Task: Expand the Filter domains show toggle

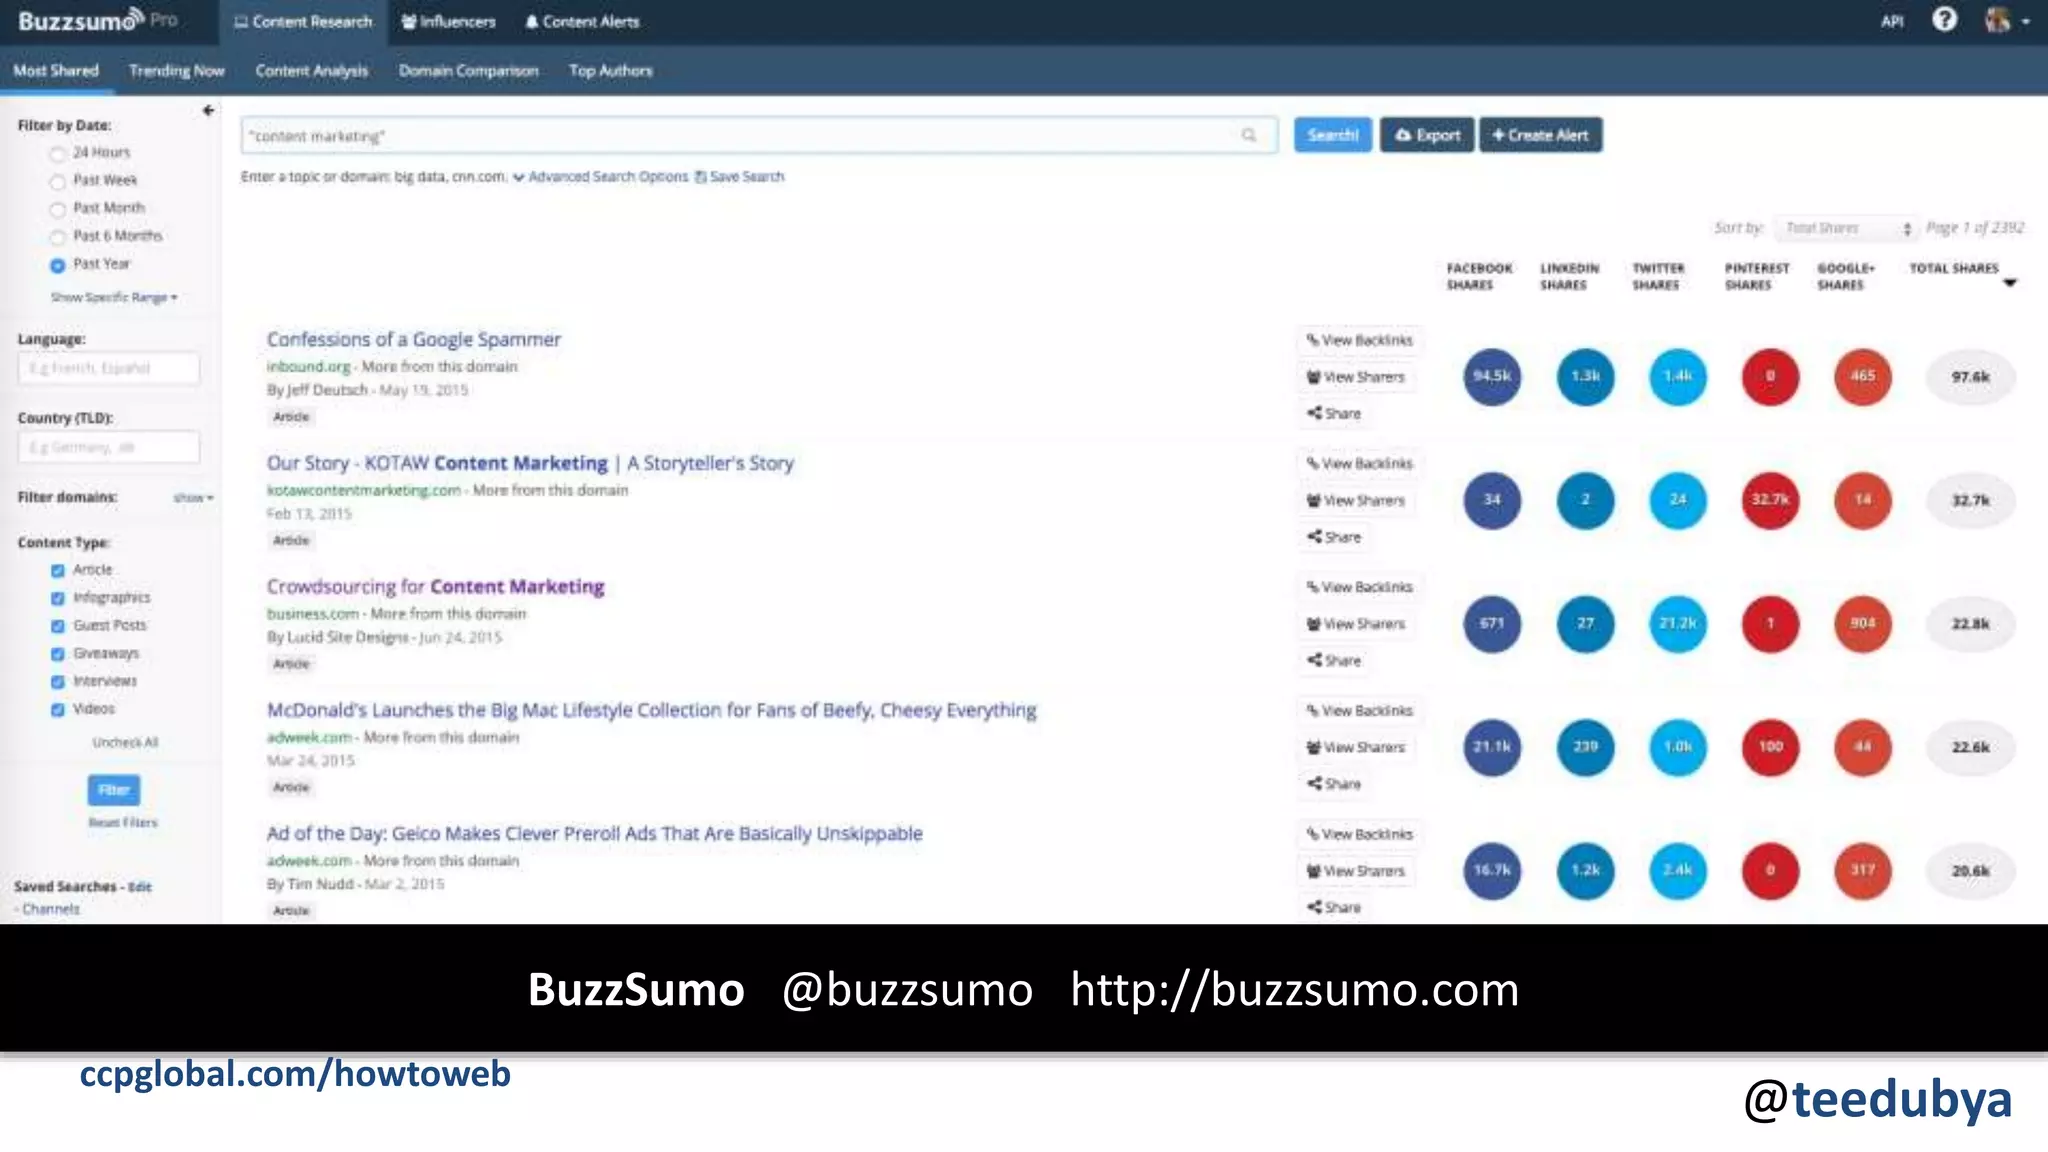Action: tap(193, 497)
